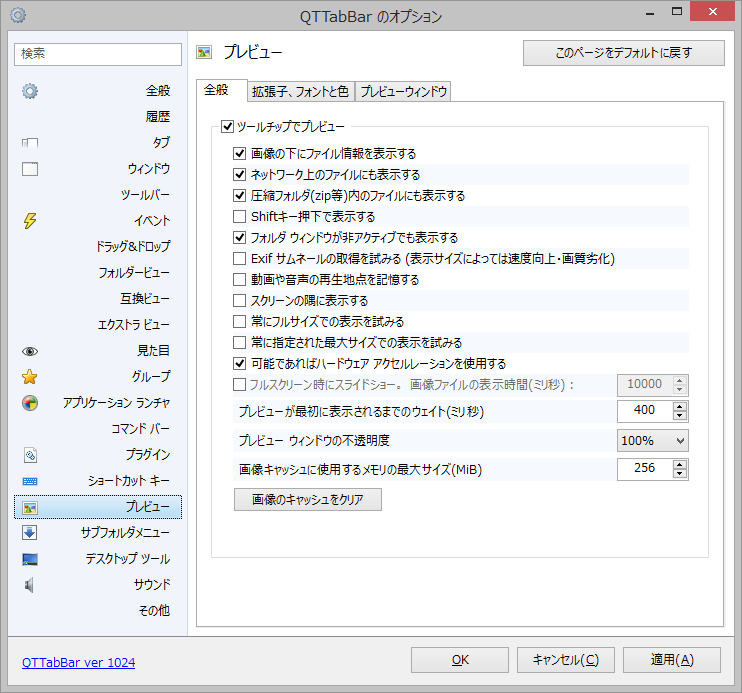Select the lightning bolt イベント icon

[x=30, y=221]
